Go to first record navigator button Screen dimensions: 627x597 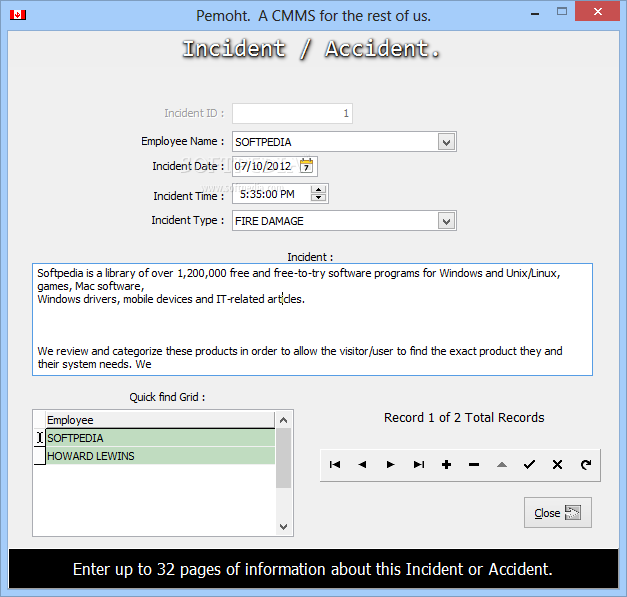tap(335, 465)
